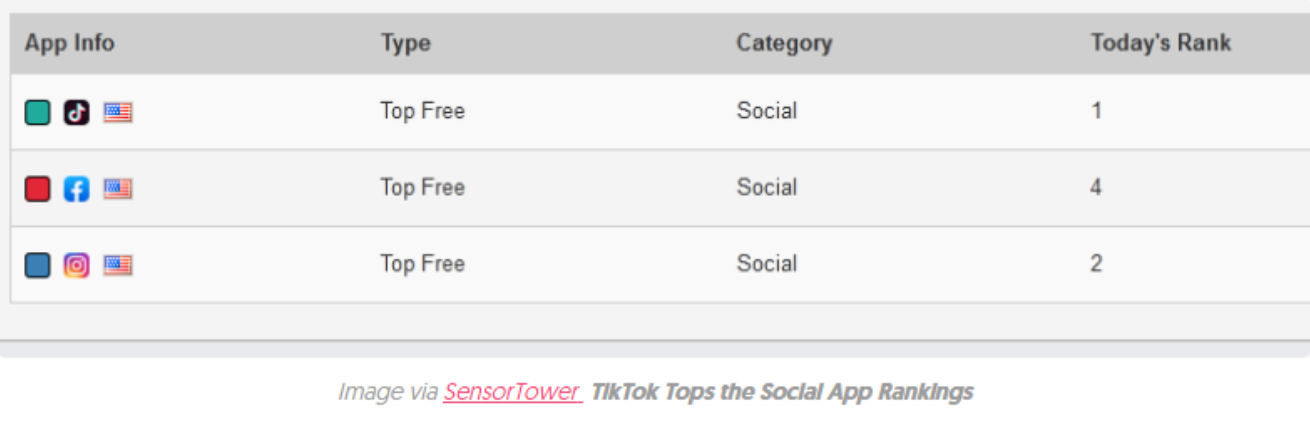Sort by the Category column header
The height and width of the screenshot is (424, 1310).
[x=784, y=43]
